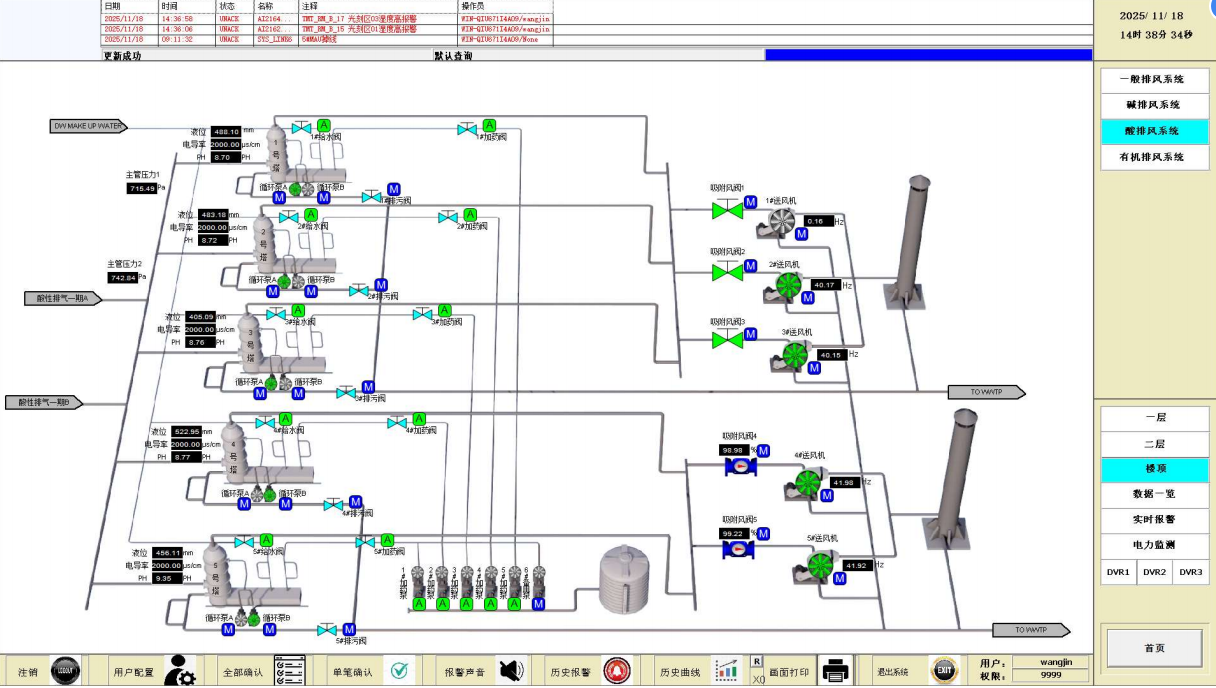
Task: Open 历史报警 red alarm bell icon
Action: (x=616, y=671)
